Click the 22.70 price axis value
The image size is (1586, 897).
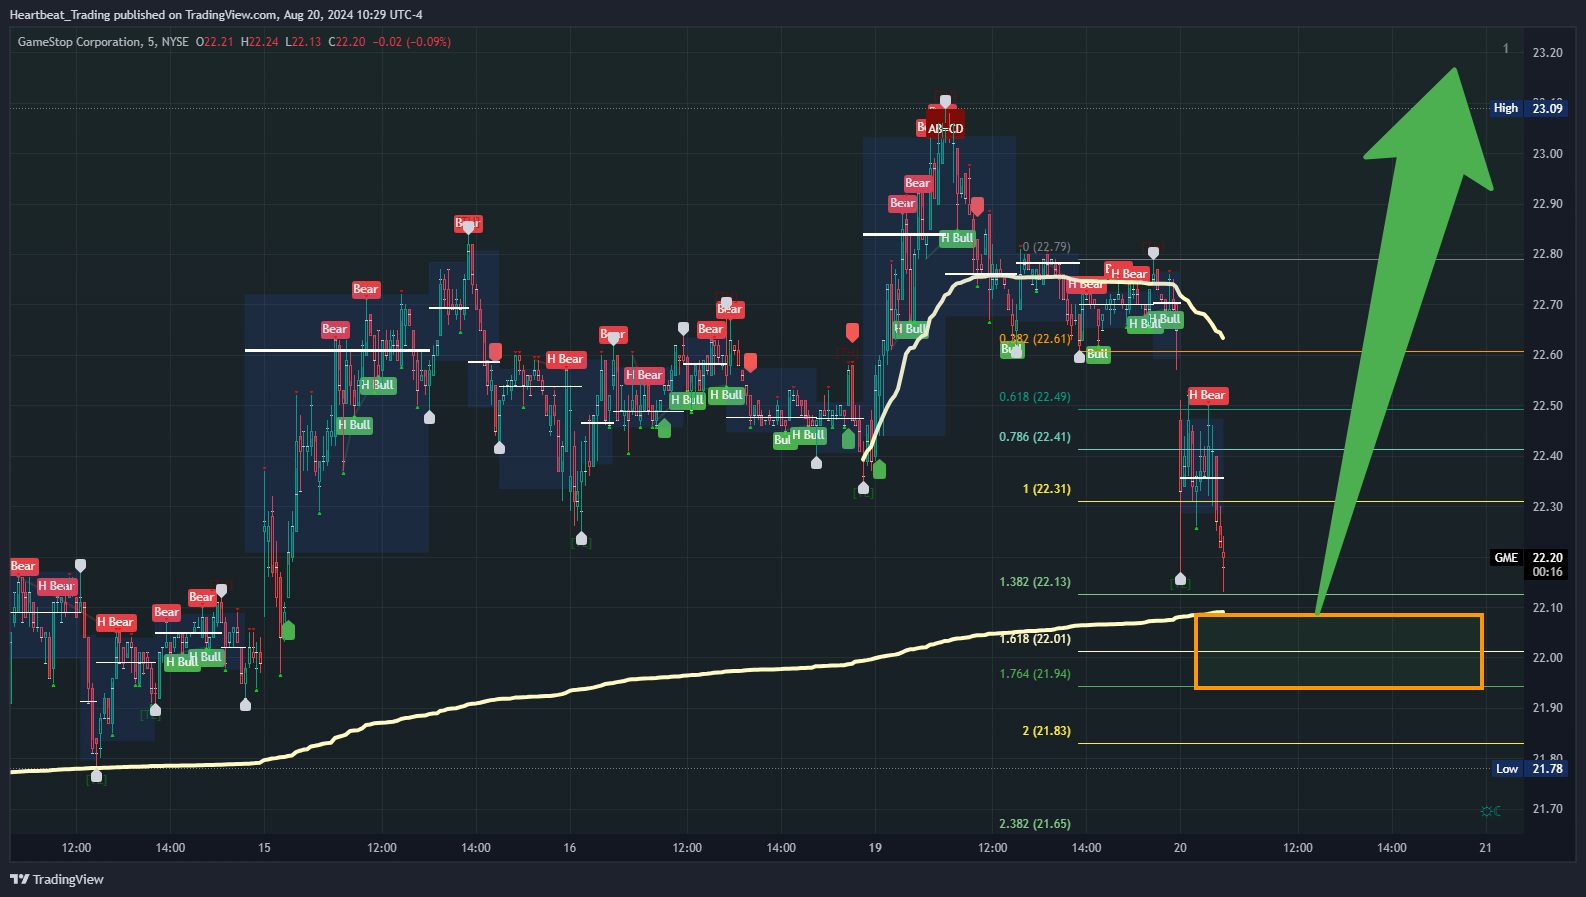tap(1547, 305)
